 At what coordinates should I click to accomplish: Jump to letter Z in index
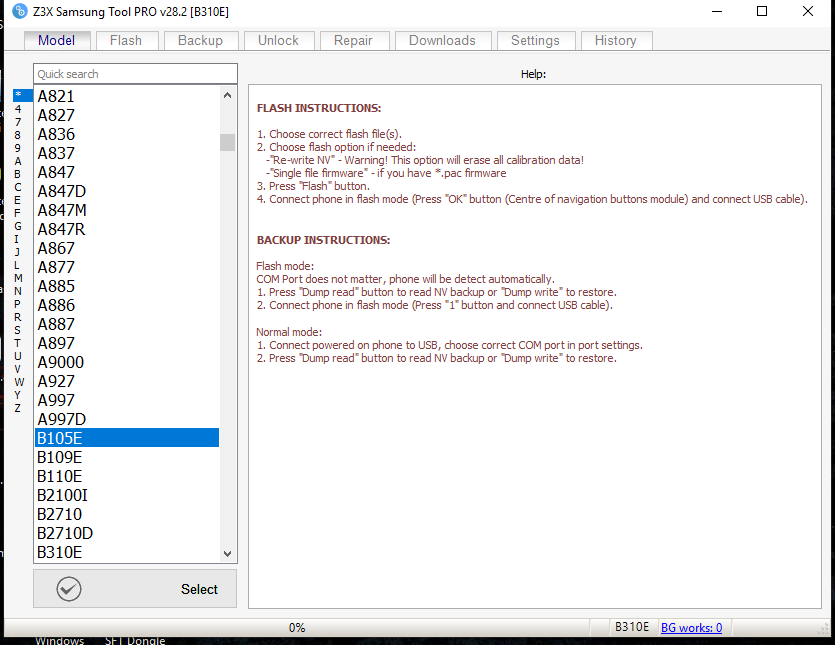point(18,408)
